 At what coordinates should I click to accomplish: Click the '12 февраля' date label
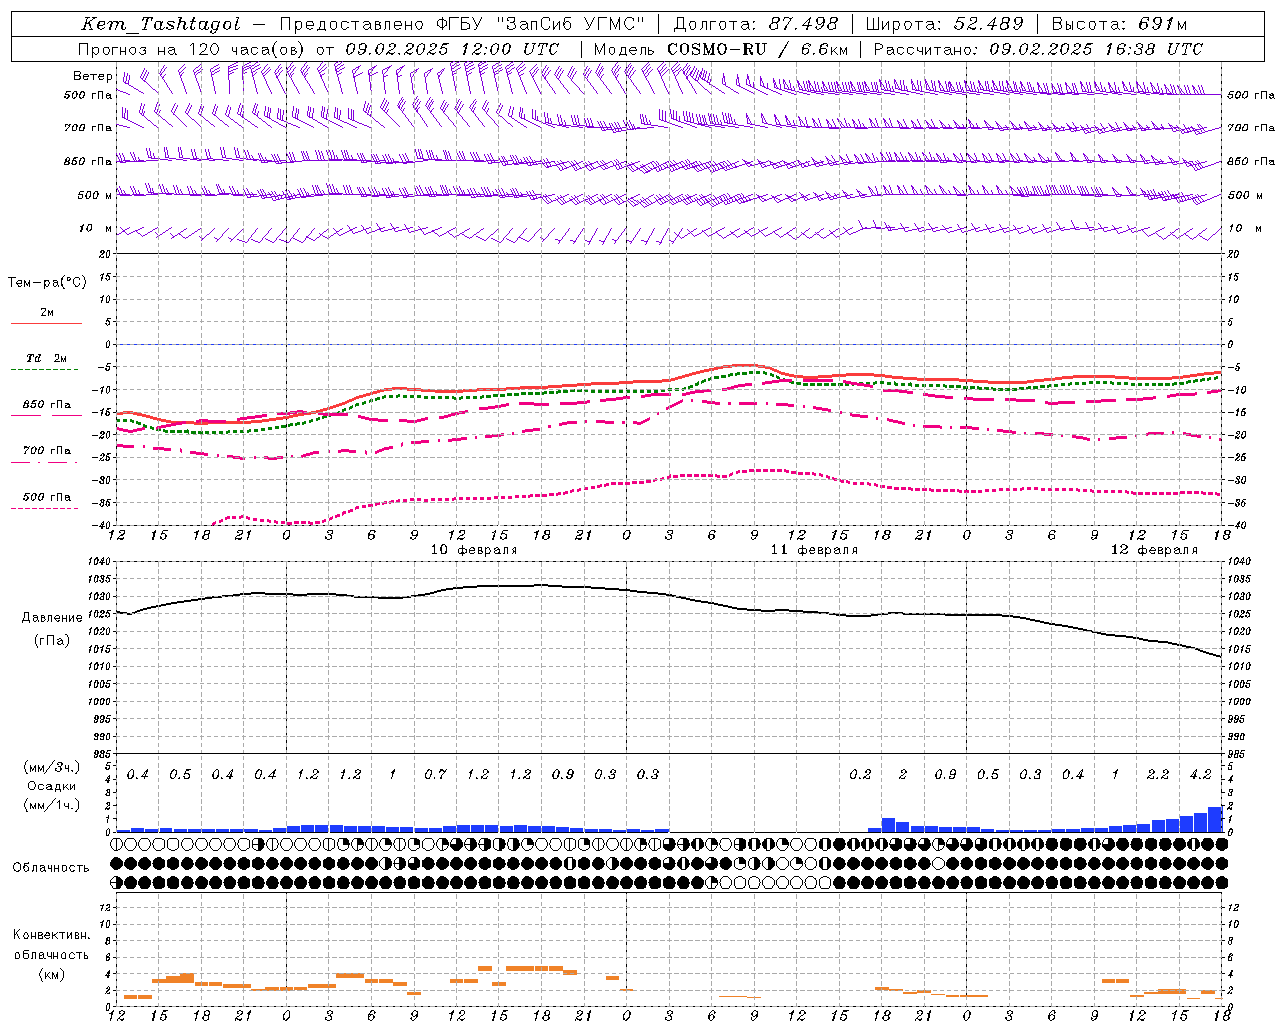coord(1154,550)
